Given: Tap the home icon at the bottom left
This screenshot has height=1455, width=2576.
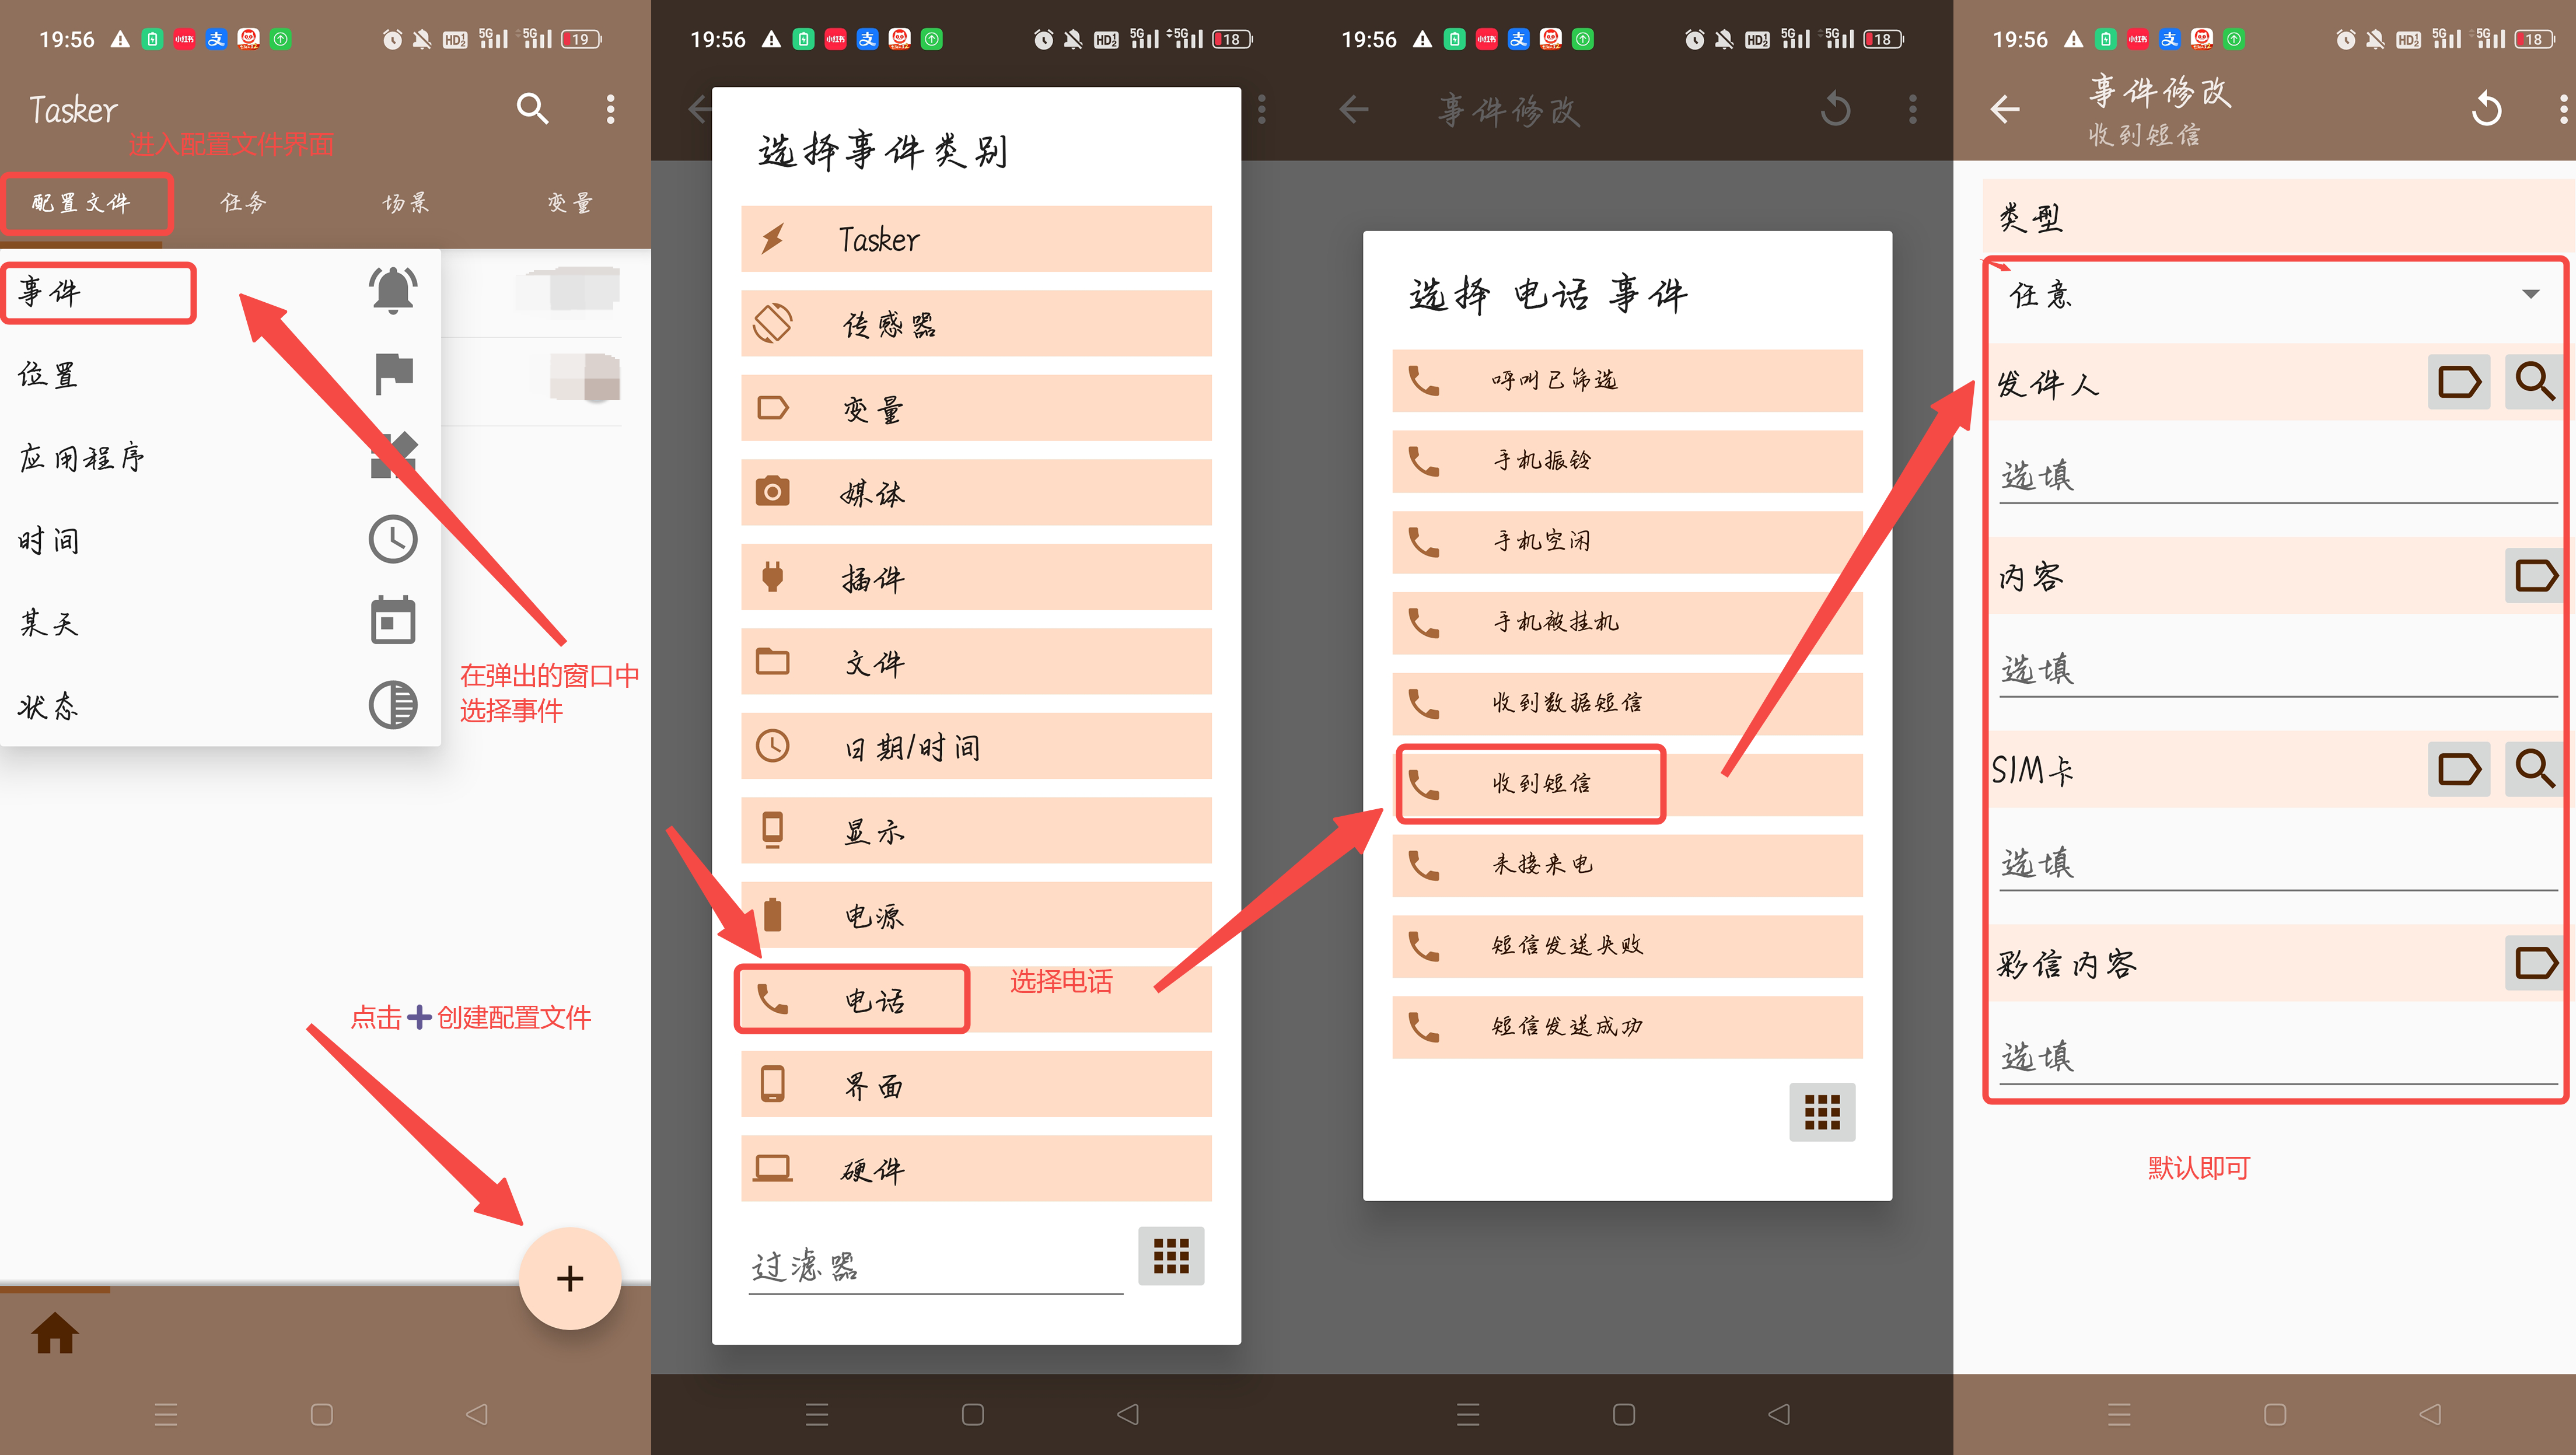Looking at the screenshot, I should tap(55, 1333).
